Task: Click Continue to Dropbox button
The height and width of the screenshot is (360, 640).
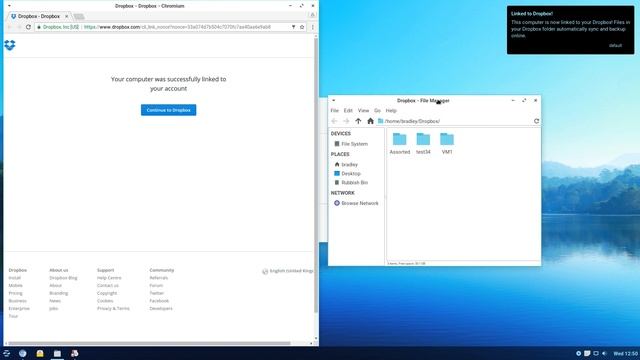Action: point(169,110)
